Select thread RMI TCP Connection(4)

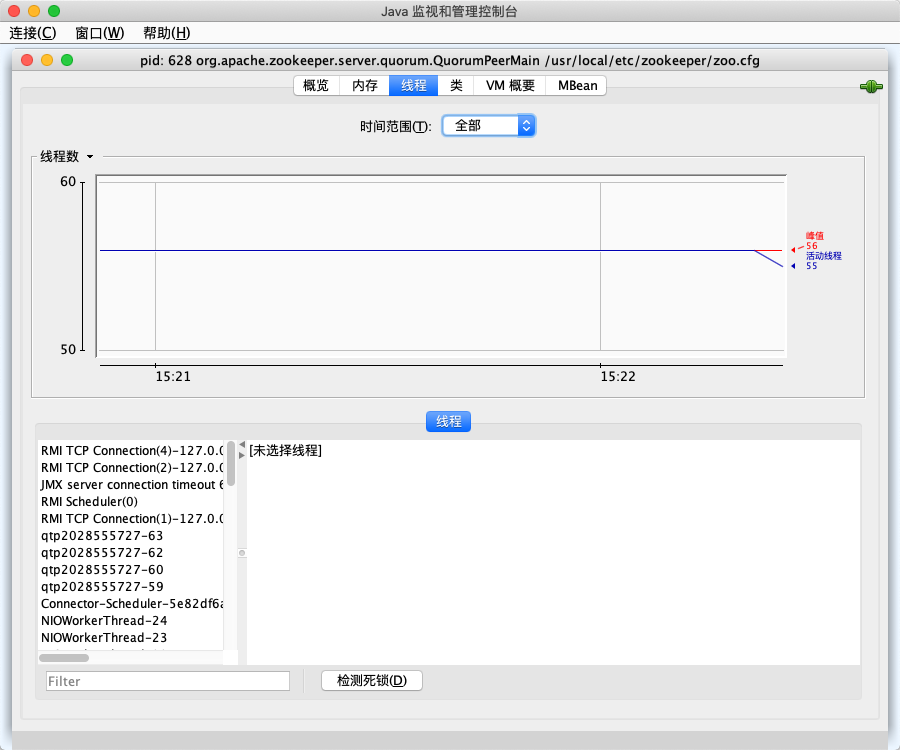tap(131, 450)
